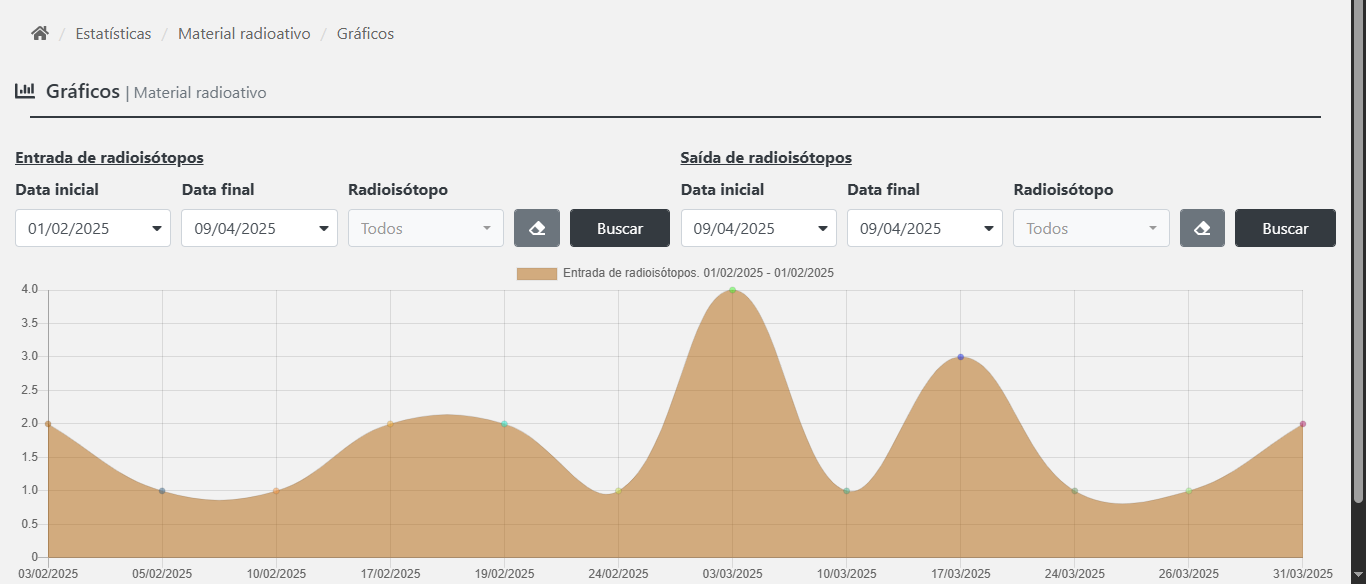This screenshot has height=584, width=1366.
Task: Click the eraser icon to clear entrada filters
Action: point(537,228)
